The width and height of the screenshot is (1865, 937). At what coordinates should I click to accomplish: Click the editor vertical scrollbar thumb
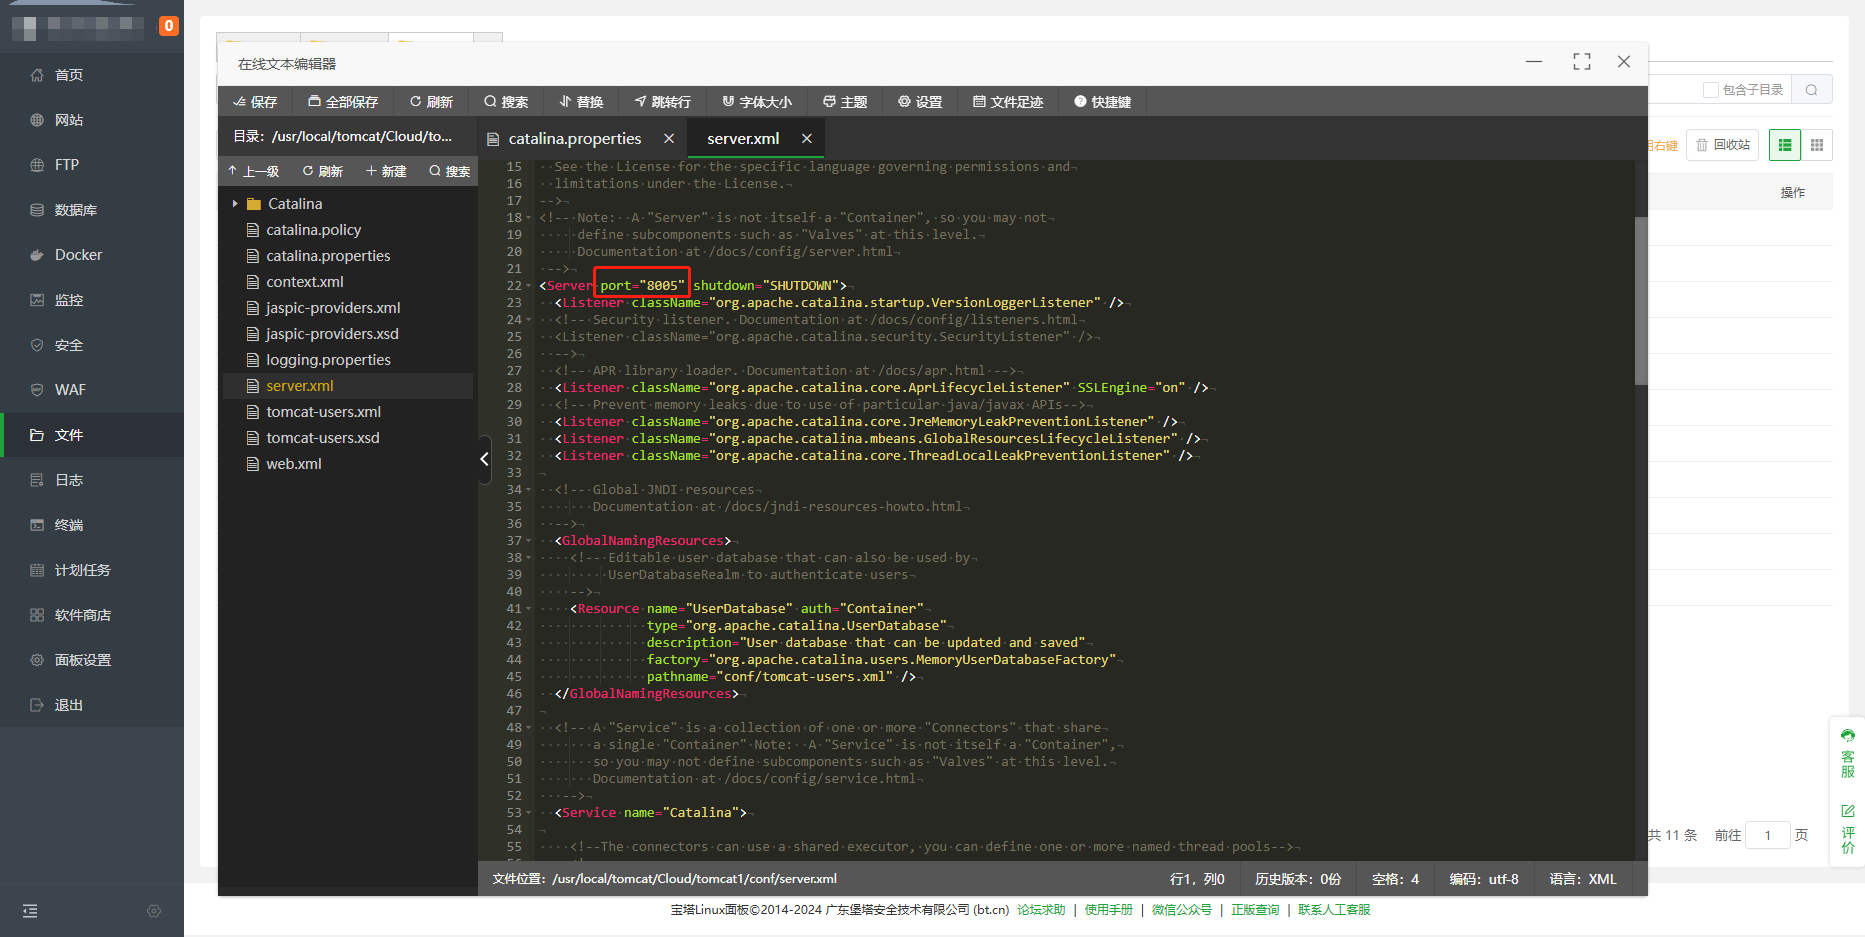click(x=1640, y=300)
